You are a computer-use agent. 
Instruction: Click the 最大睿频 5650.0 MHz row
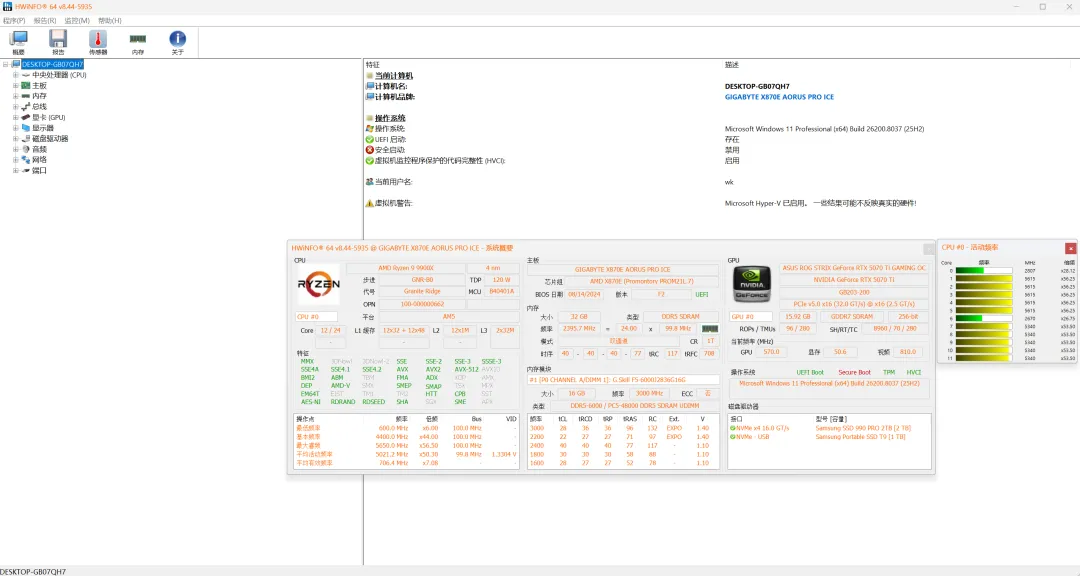[406, 446]
